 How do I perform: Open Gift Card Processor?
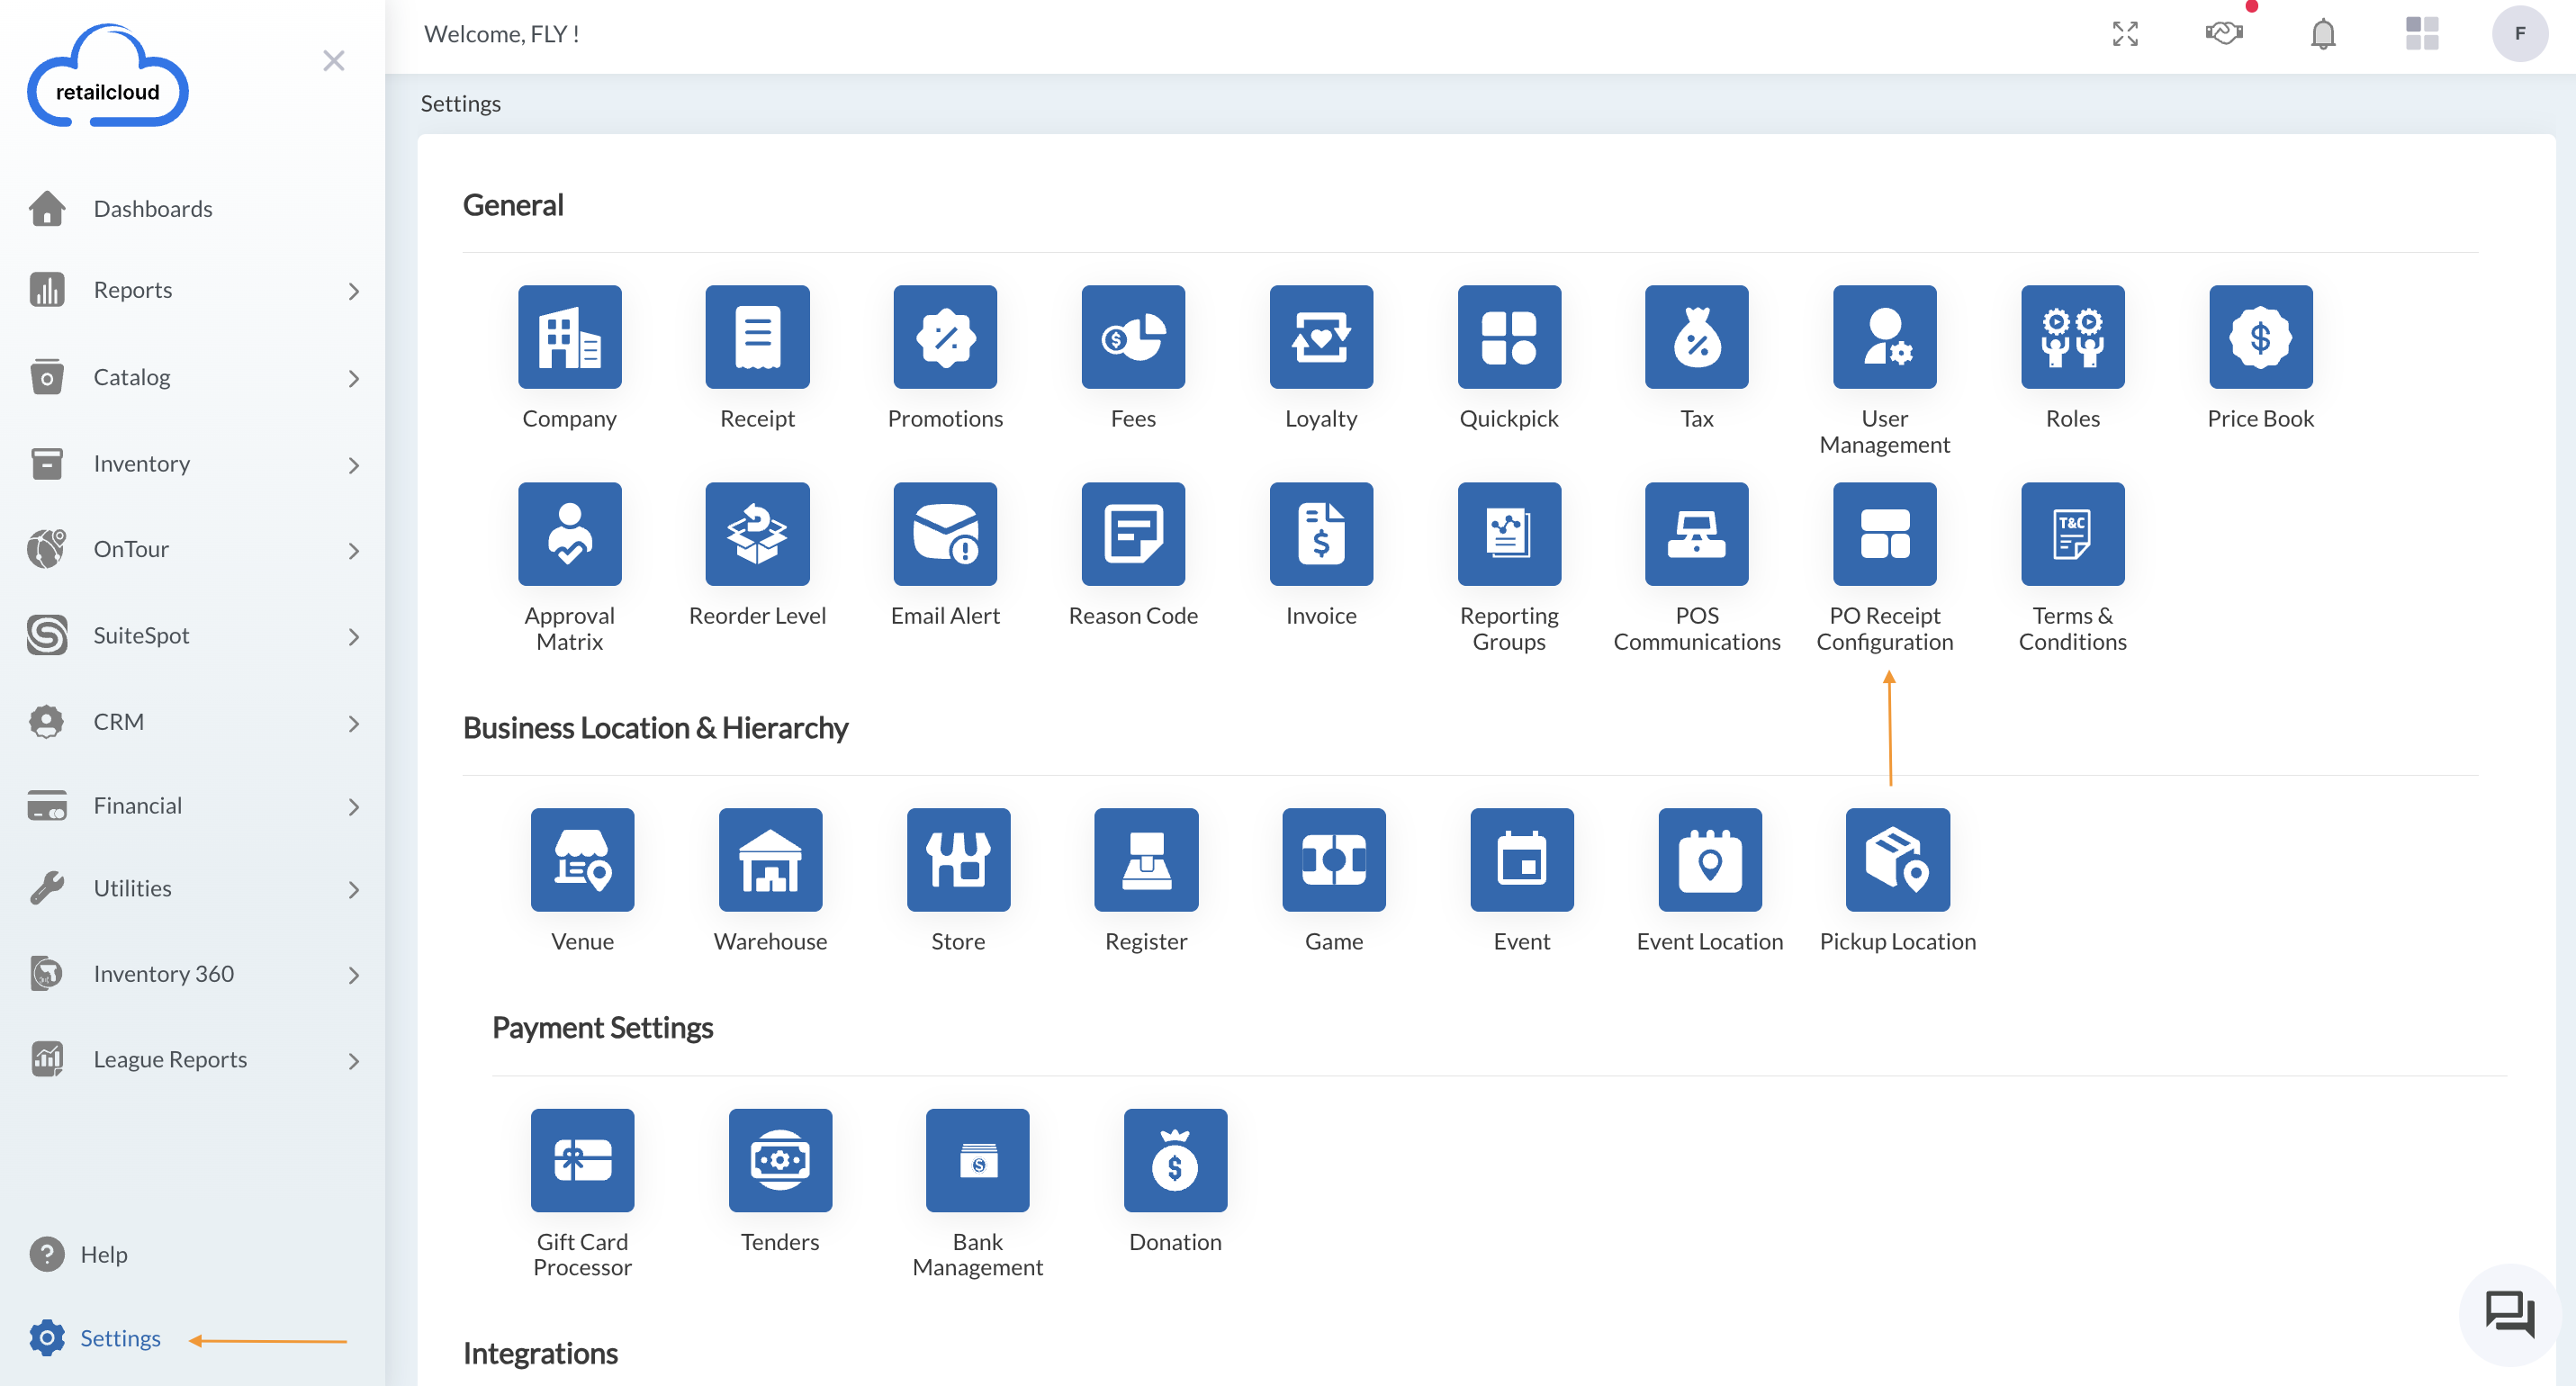(x=582, y=1160)
